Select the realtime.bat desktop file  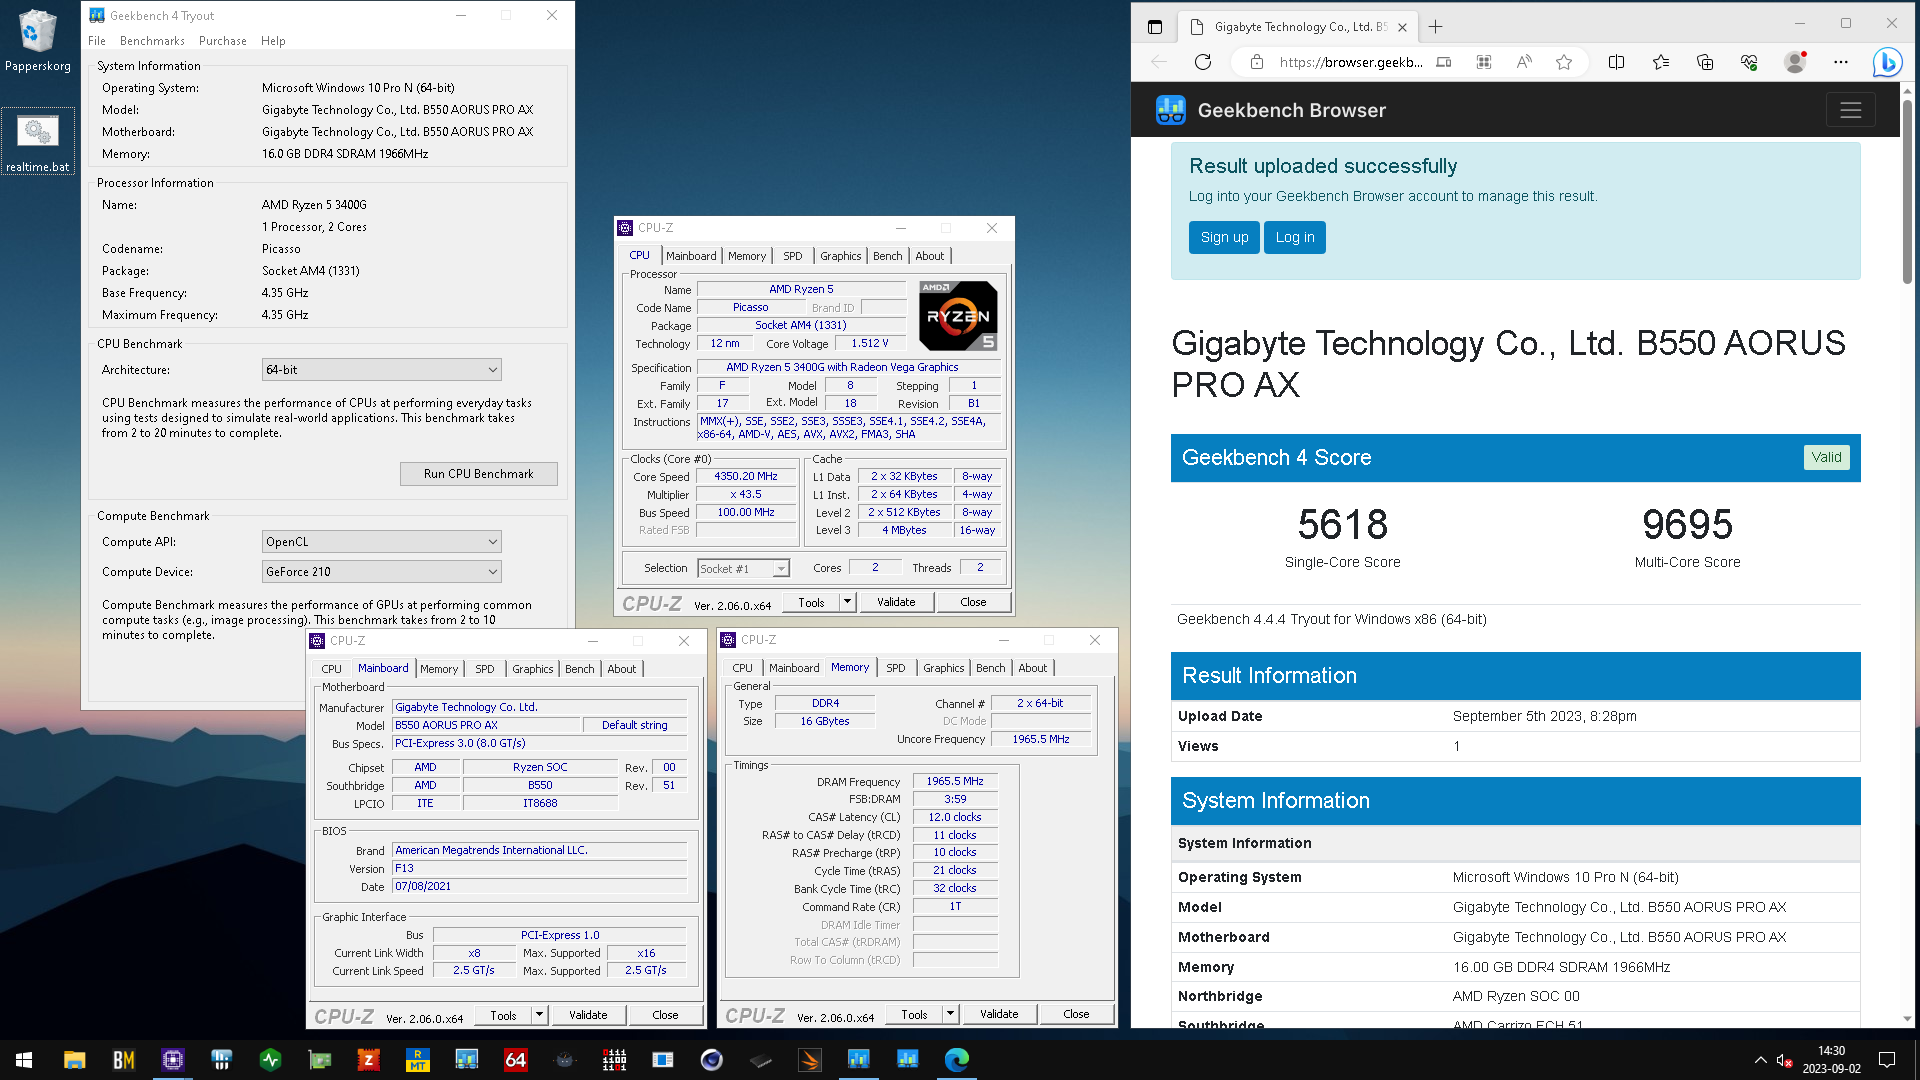[x=38, y=142]
